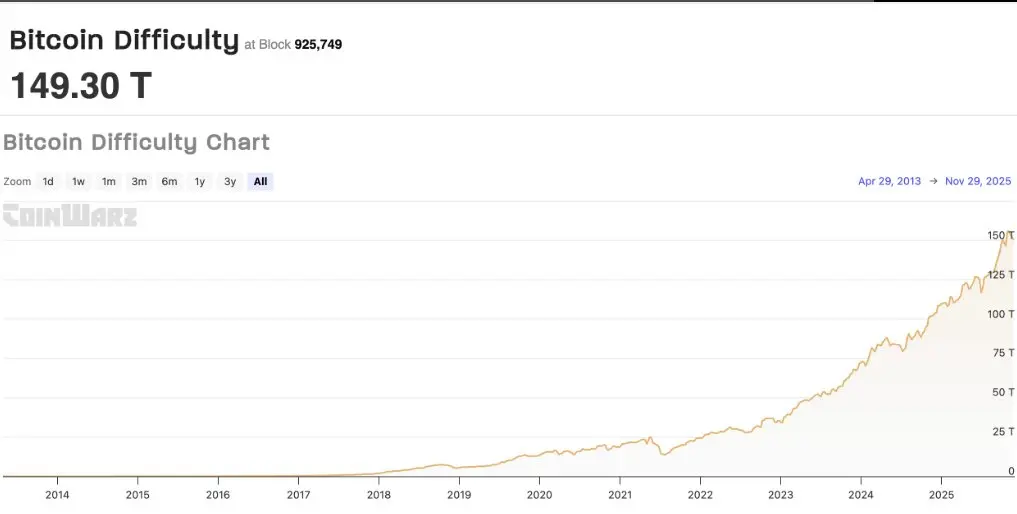Screen dimensions: 1017x514
Task: Click the arrow between the date range
Action: coord(933,182)
